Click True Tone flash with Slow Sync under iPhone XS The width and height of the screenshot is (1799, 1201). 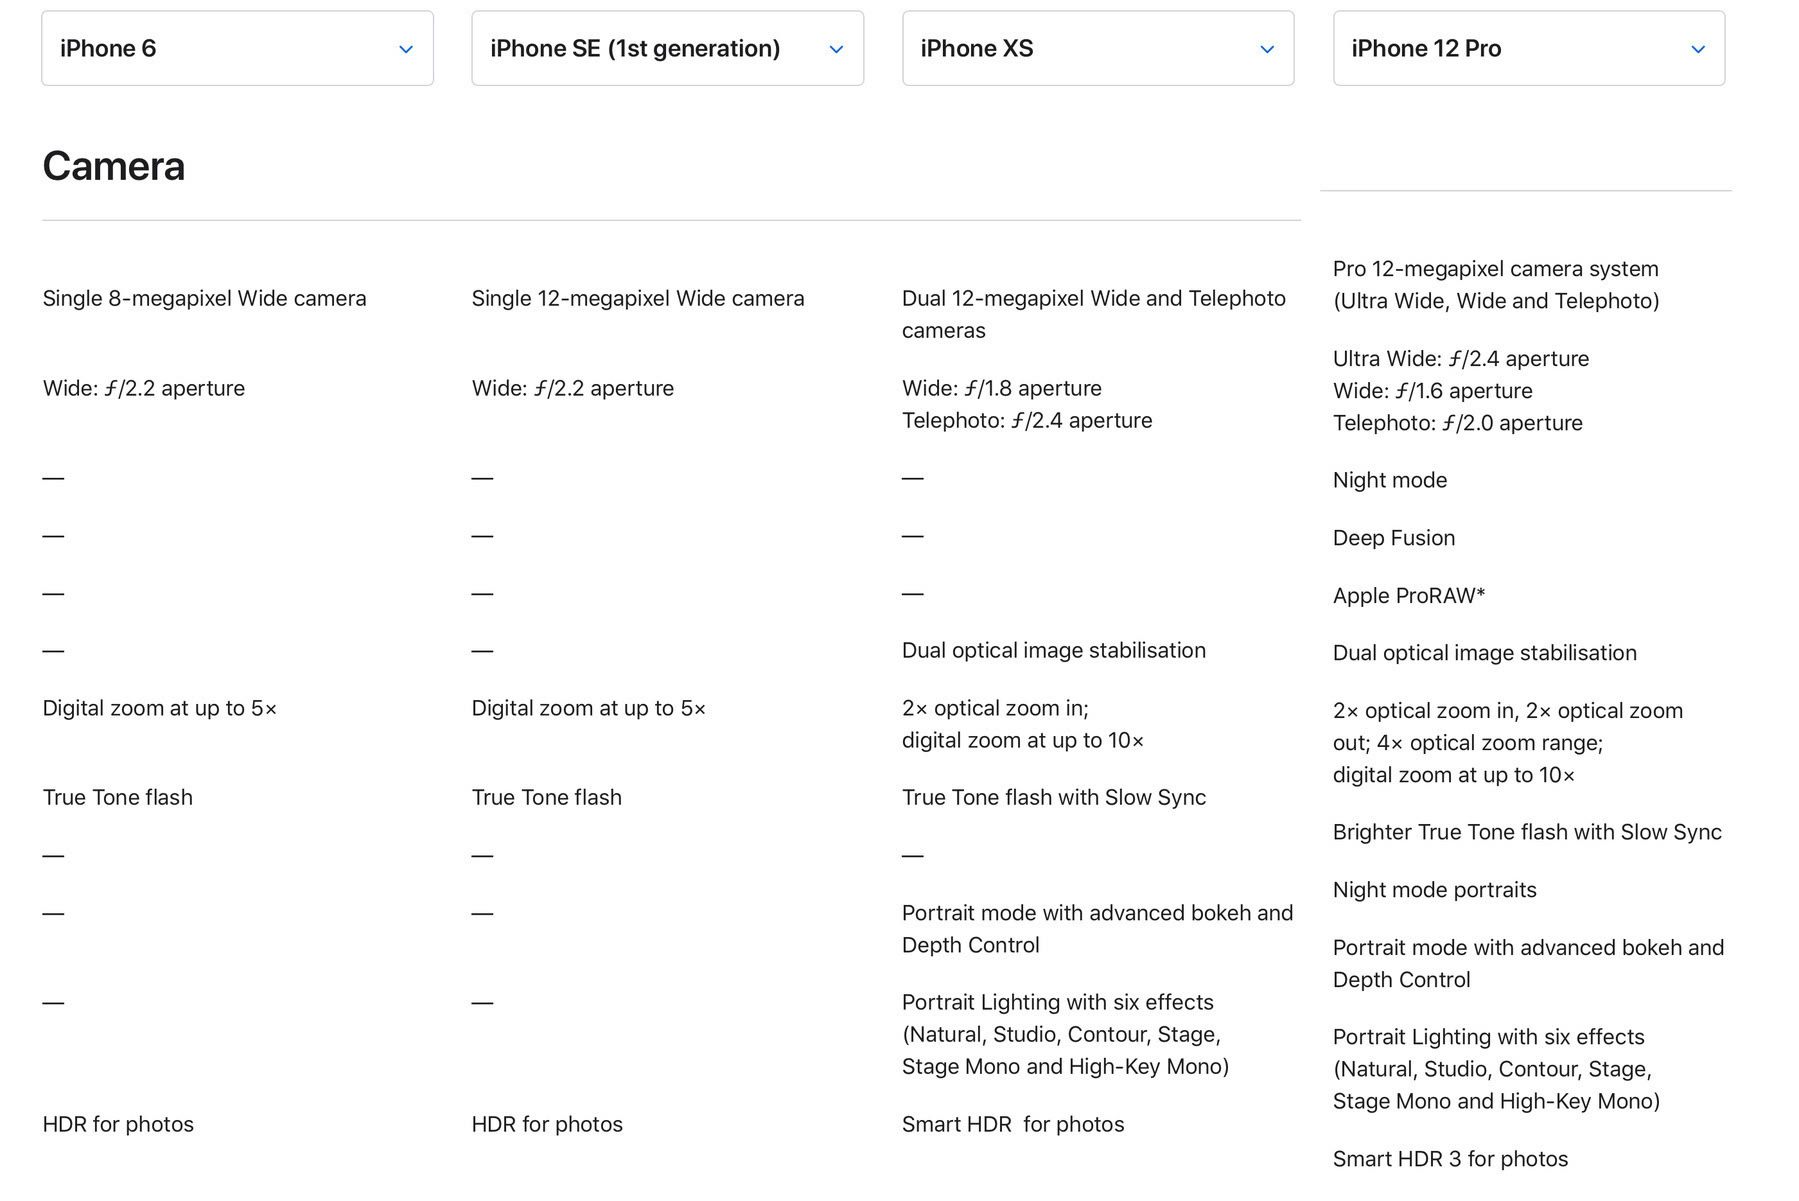(x=1053, y=798)
